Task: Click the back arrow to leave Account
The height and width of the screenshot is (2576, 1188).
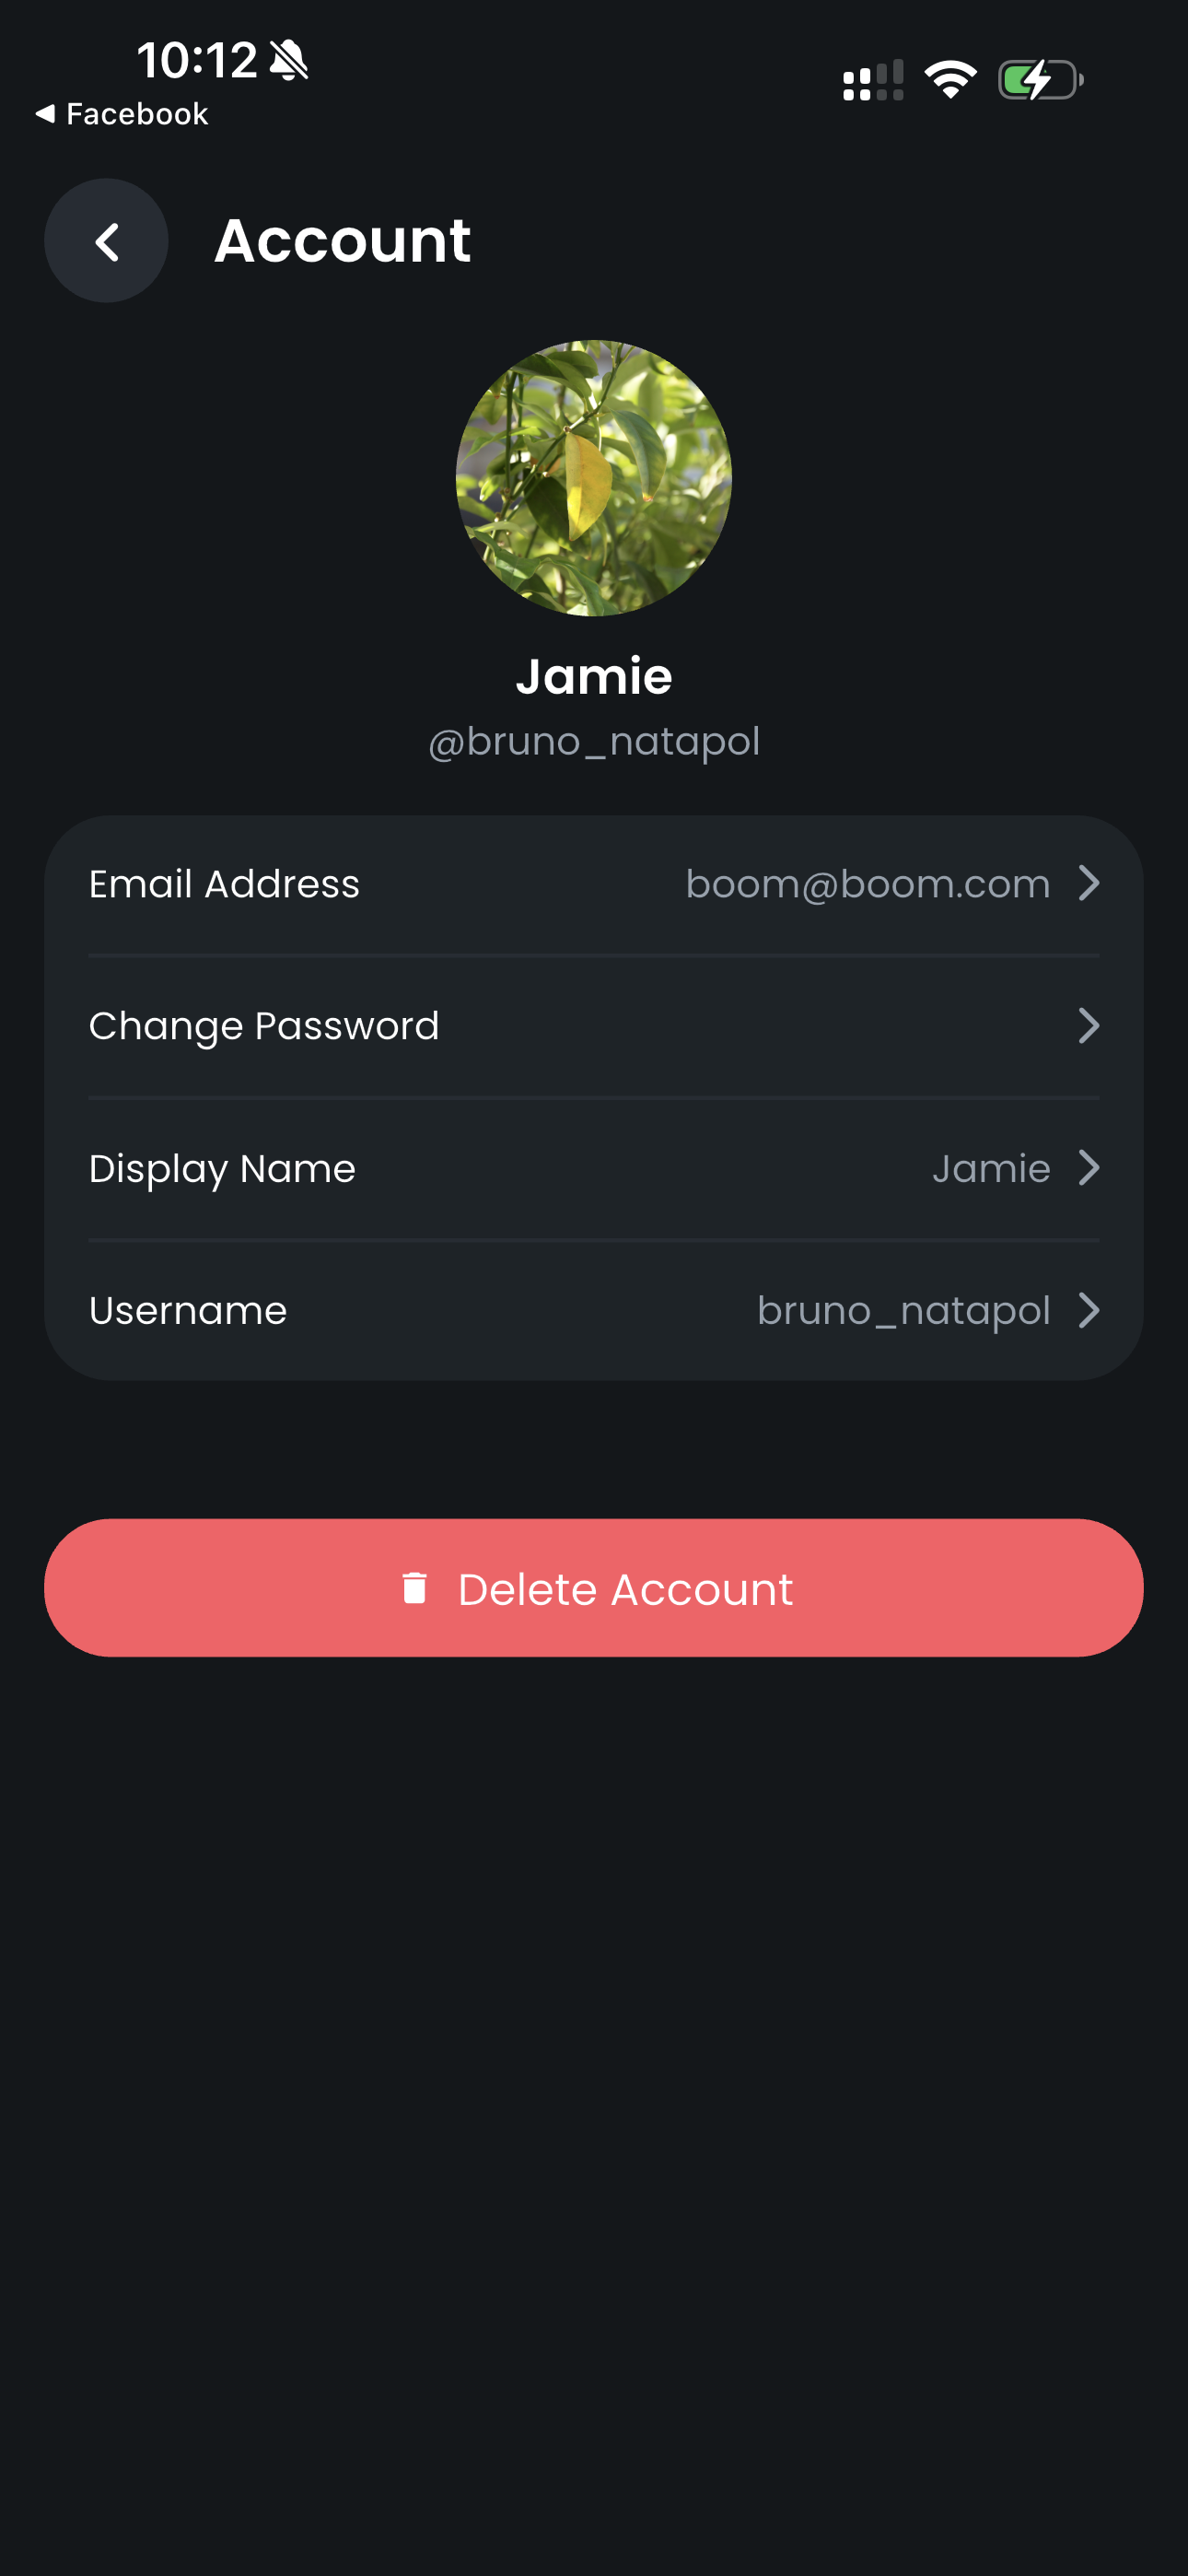Action: (106, 240)
